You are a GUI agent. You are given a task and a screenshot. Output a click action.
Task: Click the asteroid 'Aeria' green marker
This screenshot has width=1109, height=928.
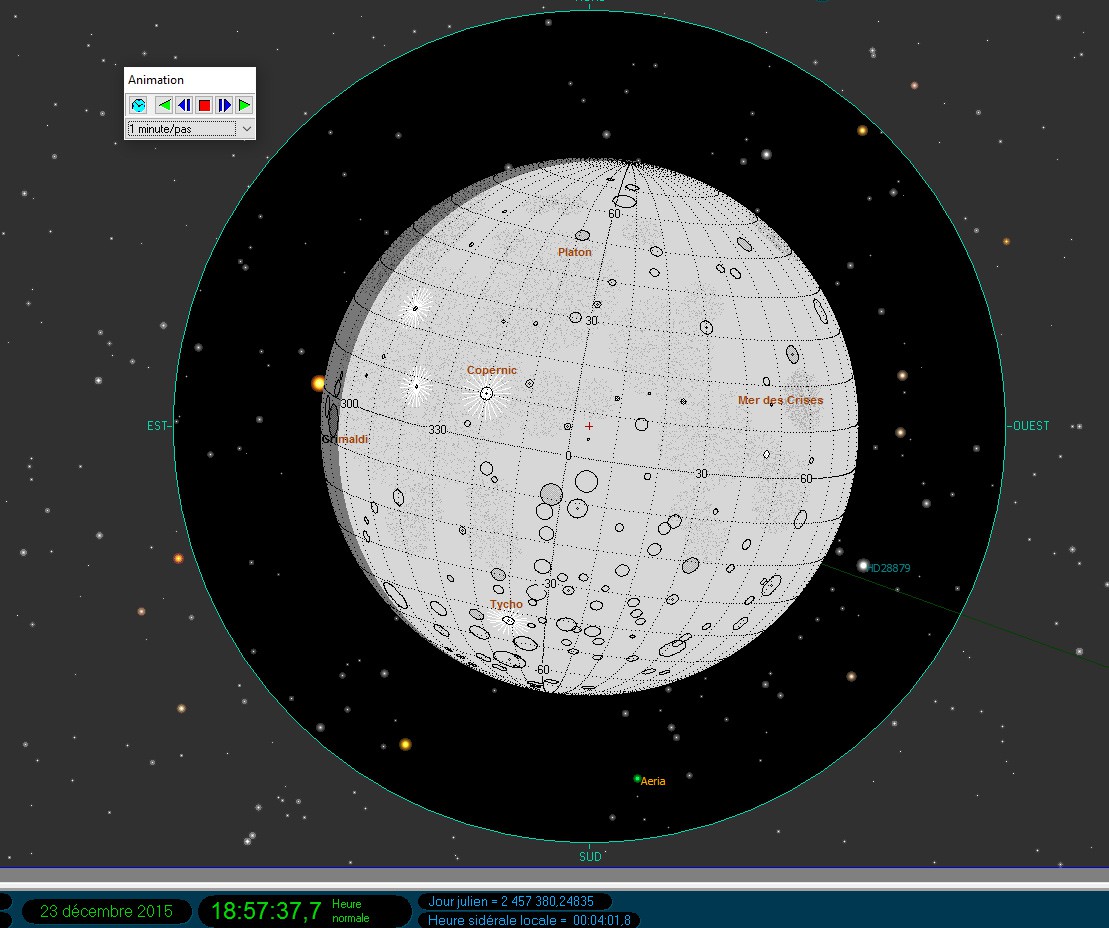[637, 779]
